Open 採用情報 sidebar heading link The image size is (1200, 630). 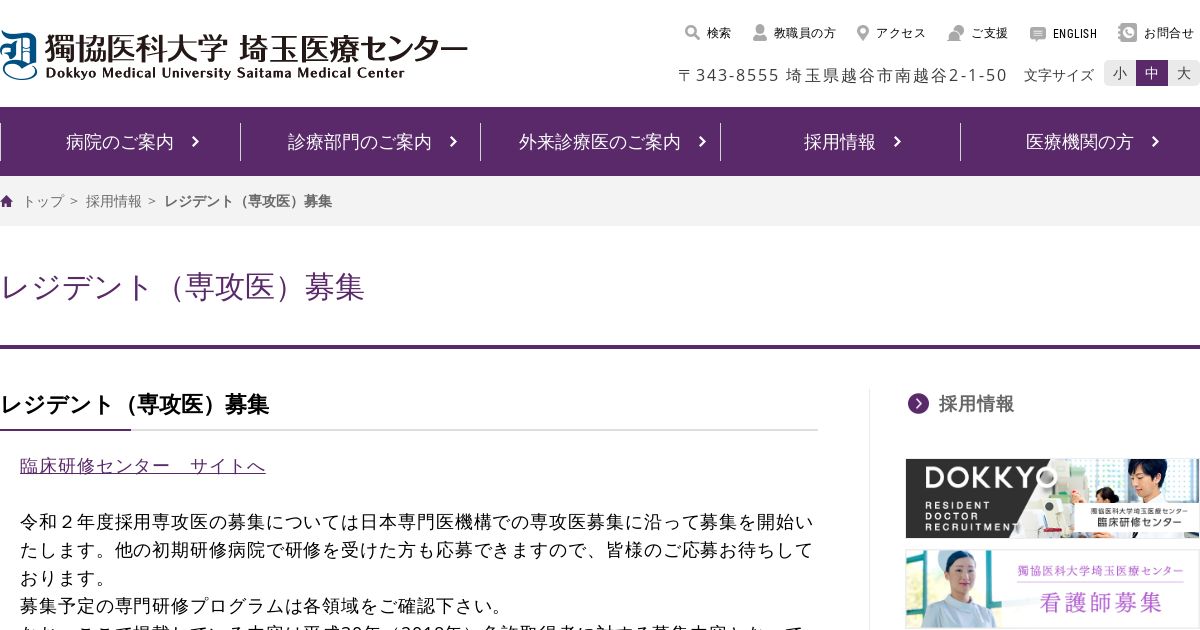click(x=976, y=403)
